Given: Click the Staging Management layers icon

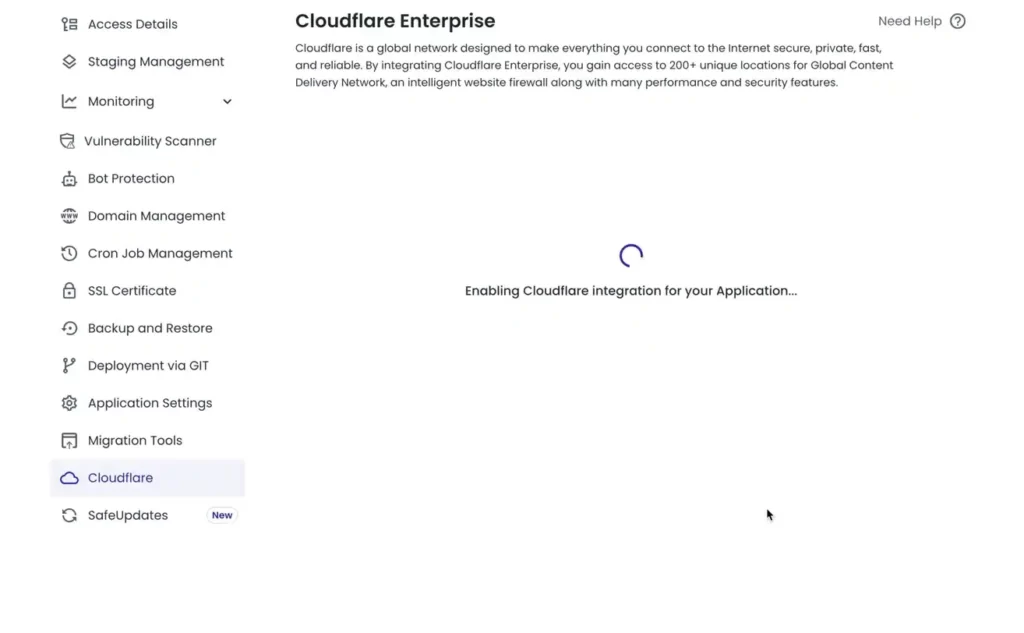Looking at the screenshot, I should [69, 62].
